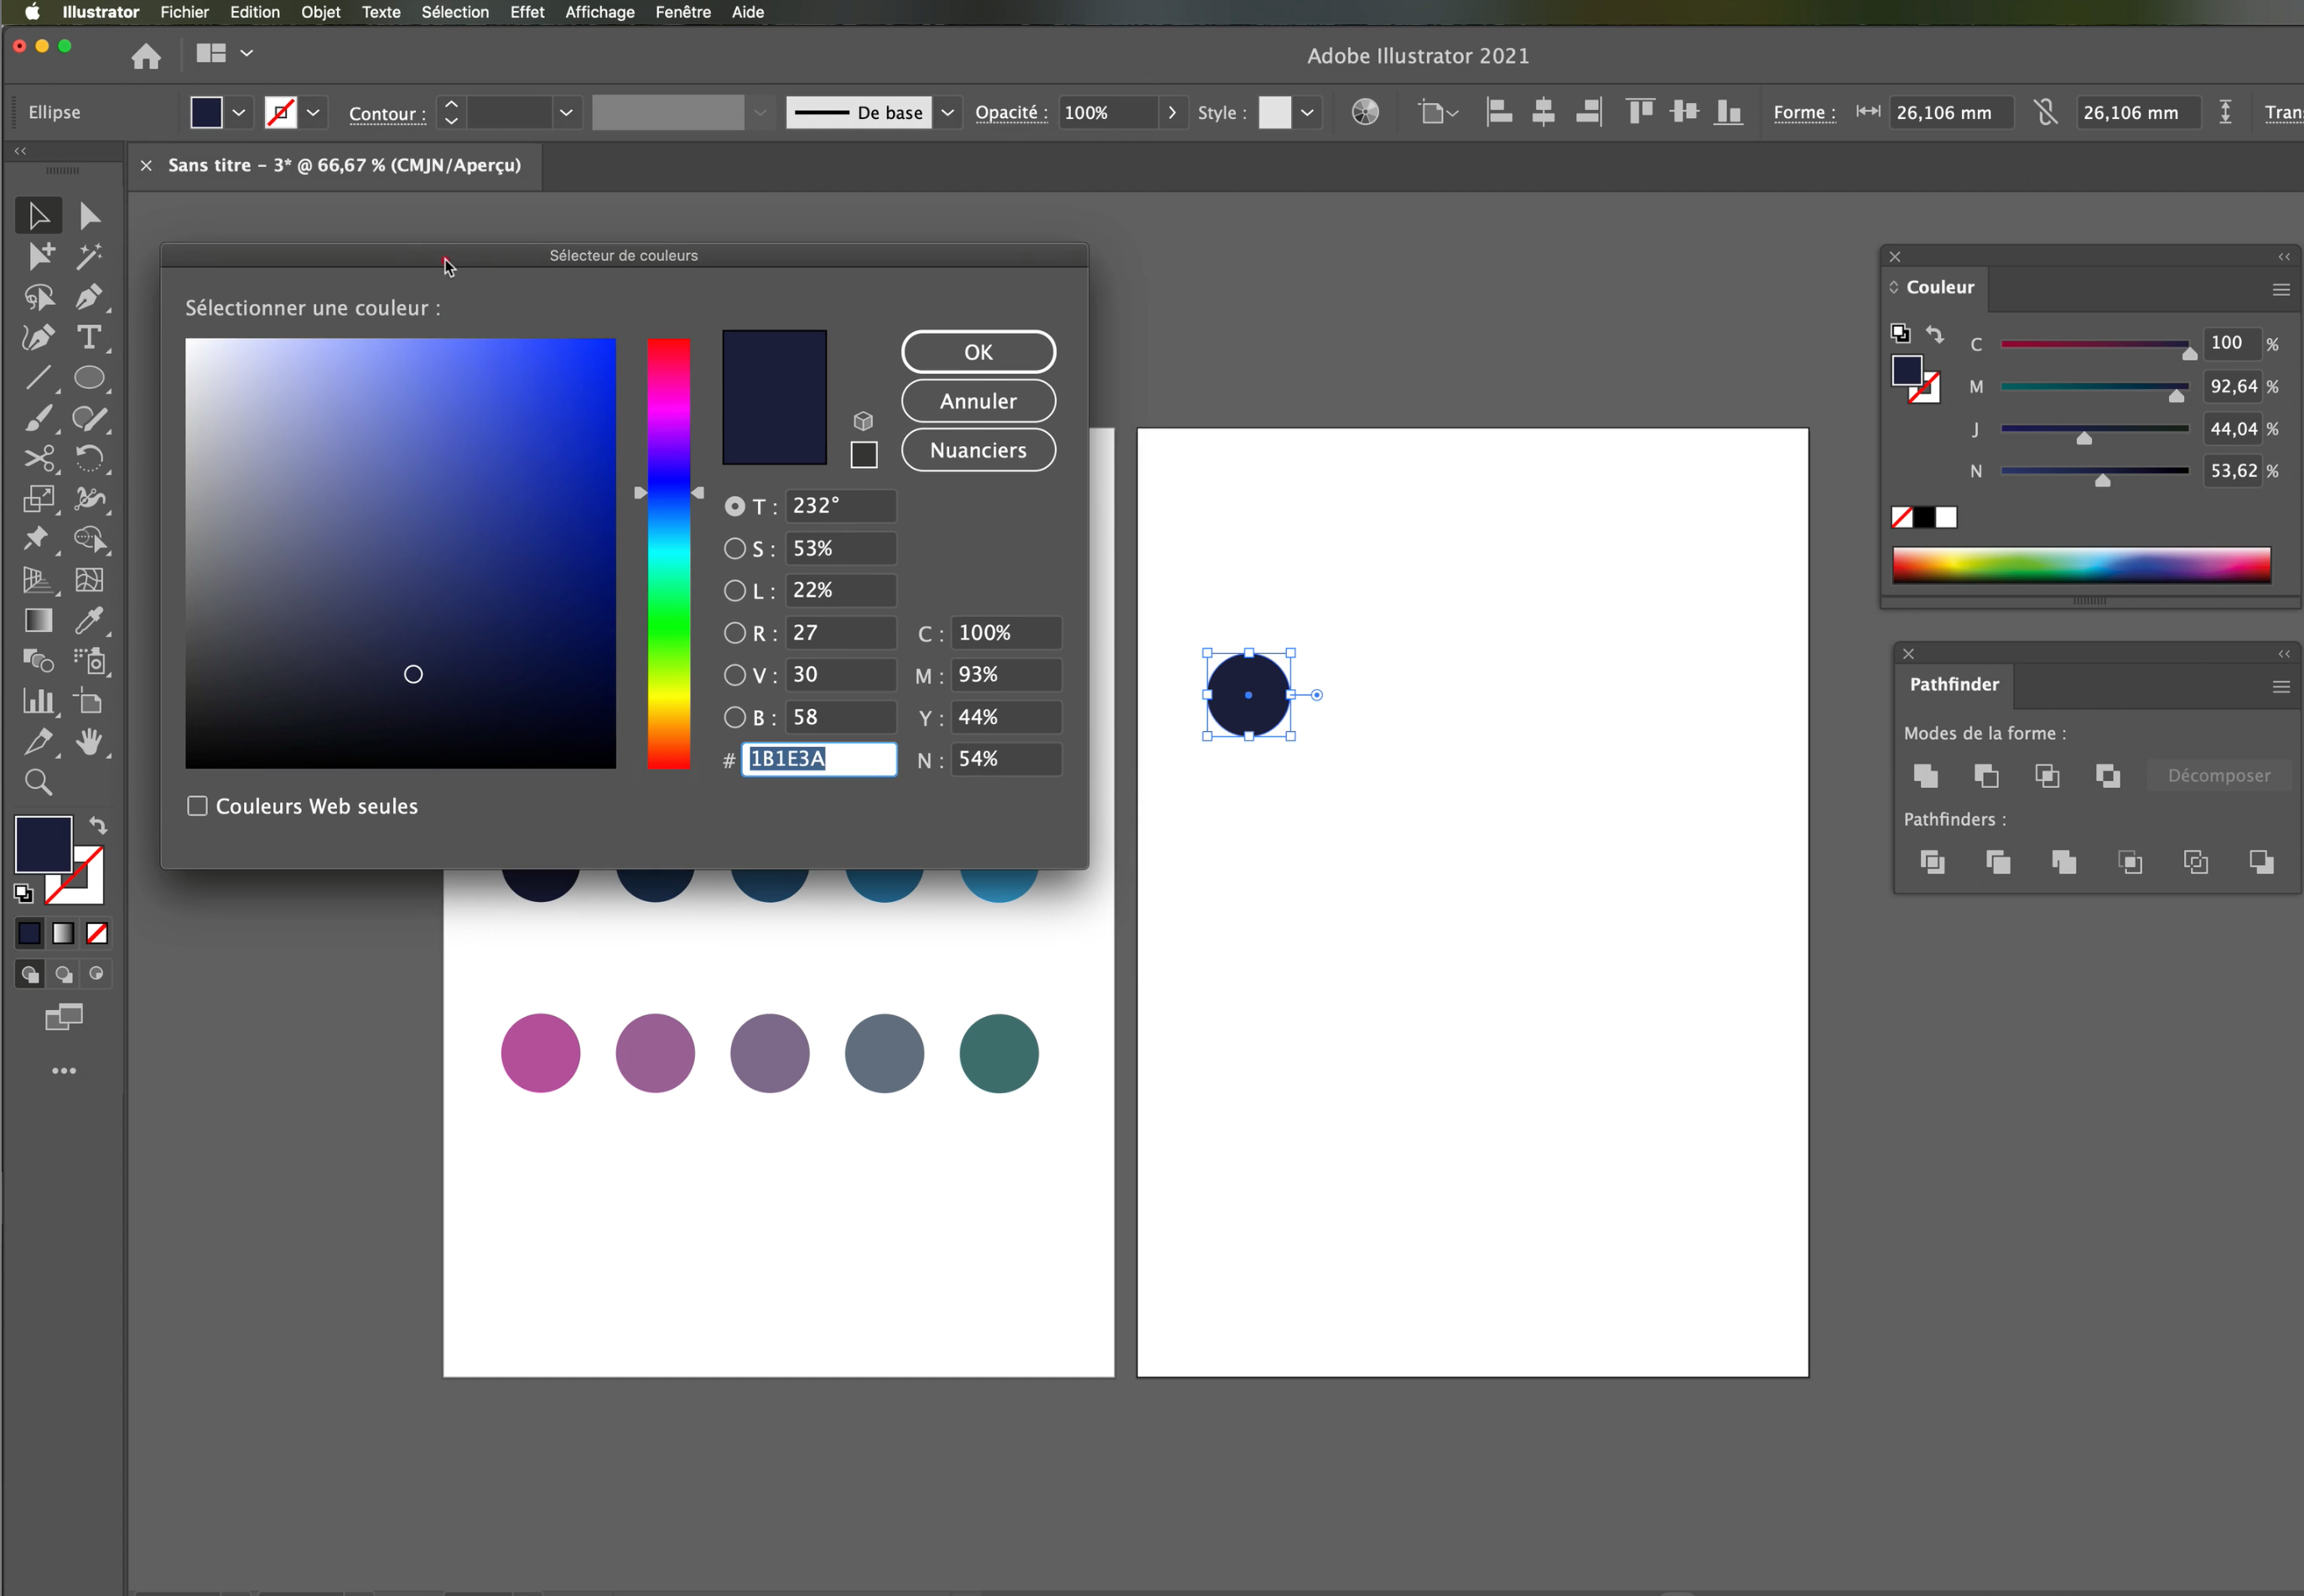Click the Nuanciers button
This screenshot has width=2304, height=1596.
tap(978, 450)
